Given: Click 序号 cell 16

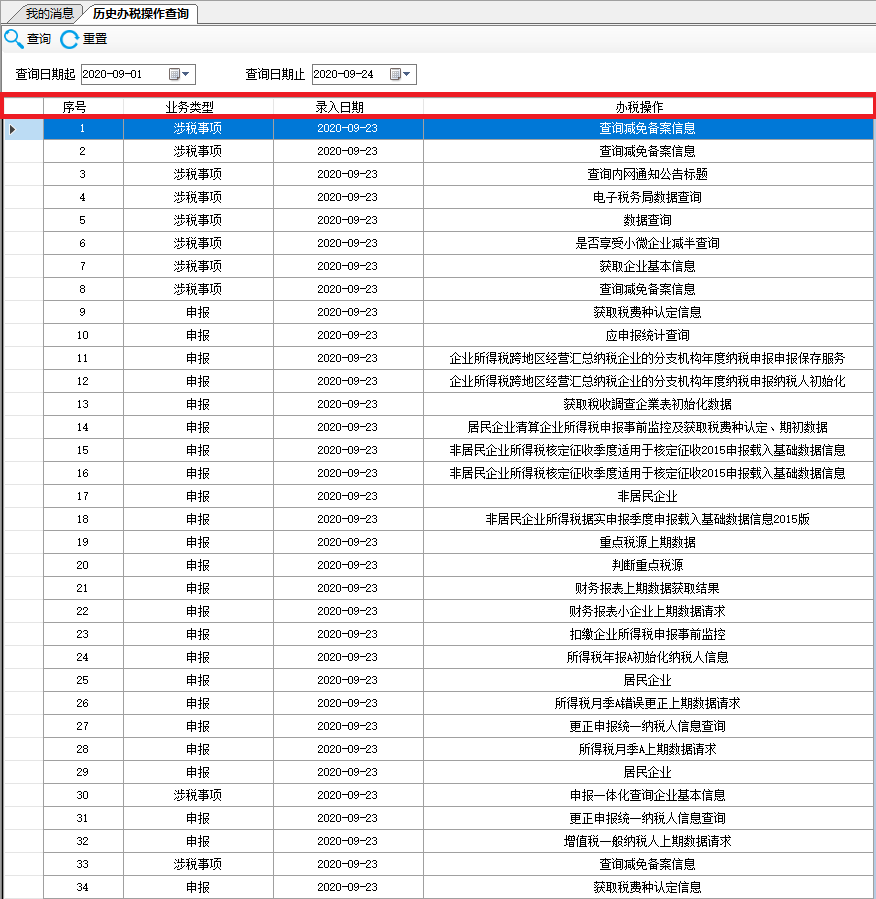Looking at the screenshot, I should (83, 473).
